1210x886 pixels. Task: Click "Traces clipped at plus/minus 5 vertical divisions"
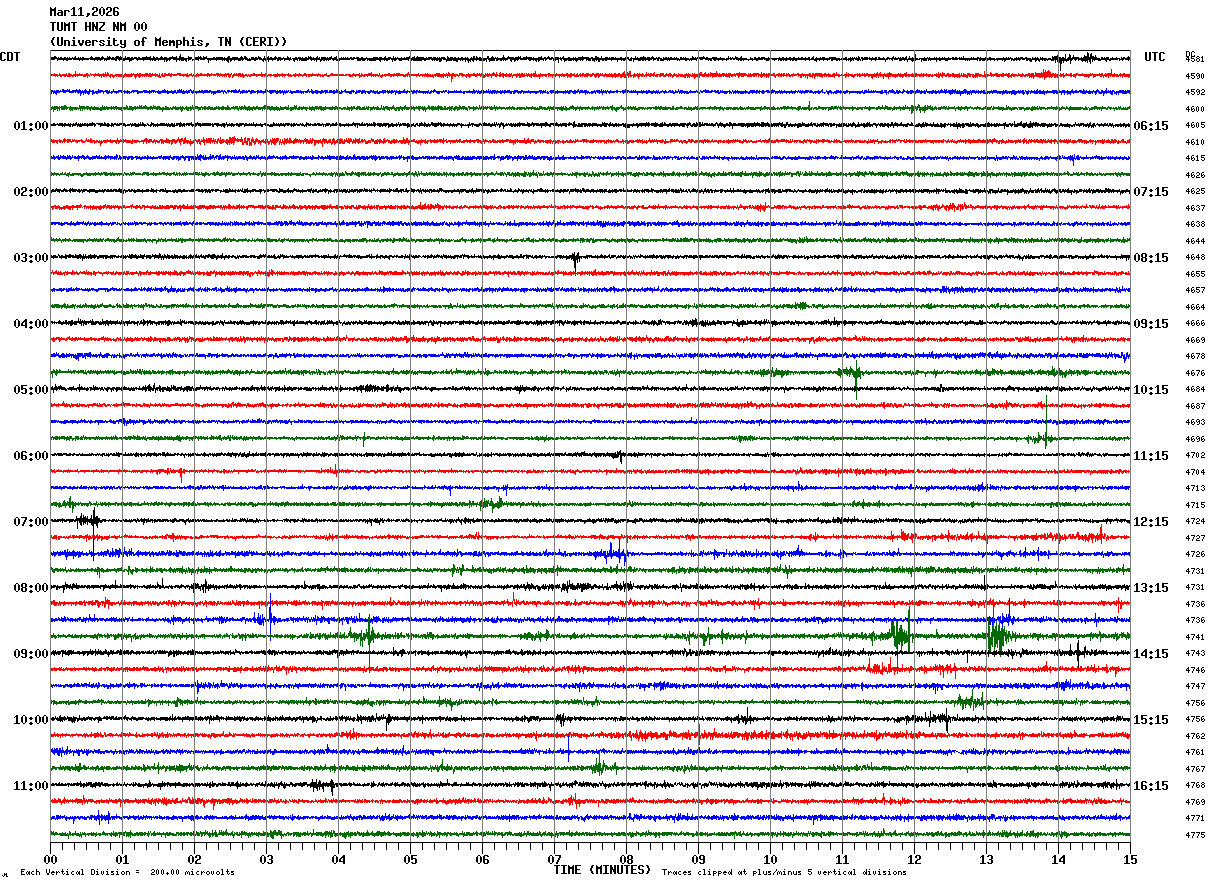point(784,873)
